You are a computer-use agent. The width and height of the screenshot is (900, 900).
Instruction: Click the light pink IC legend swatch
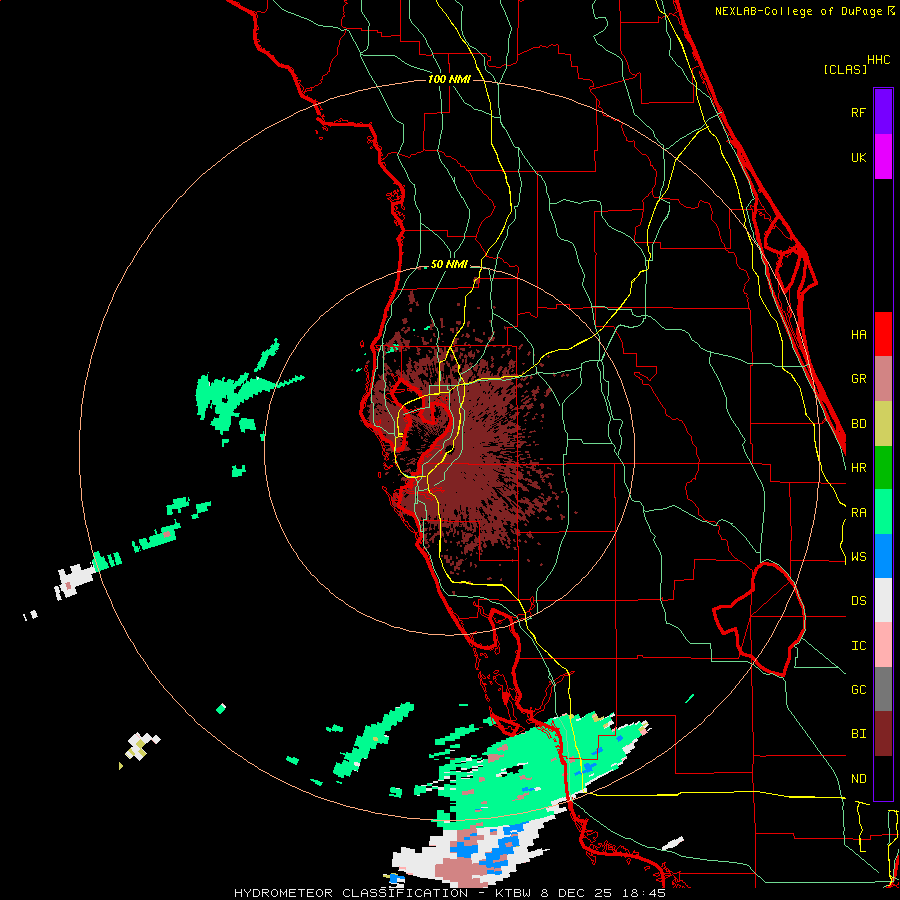[883, 645]
